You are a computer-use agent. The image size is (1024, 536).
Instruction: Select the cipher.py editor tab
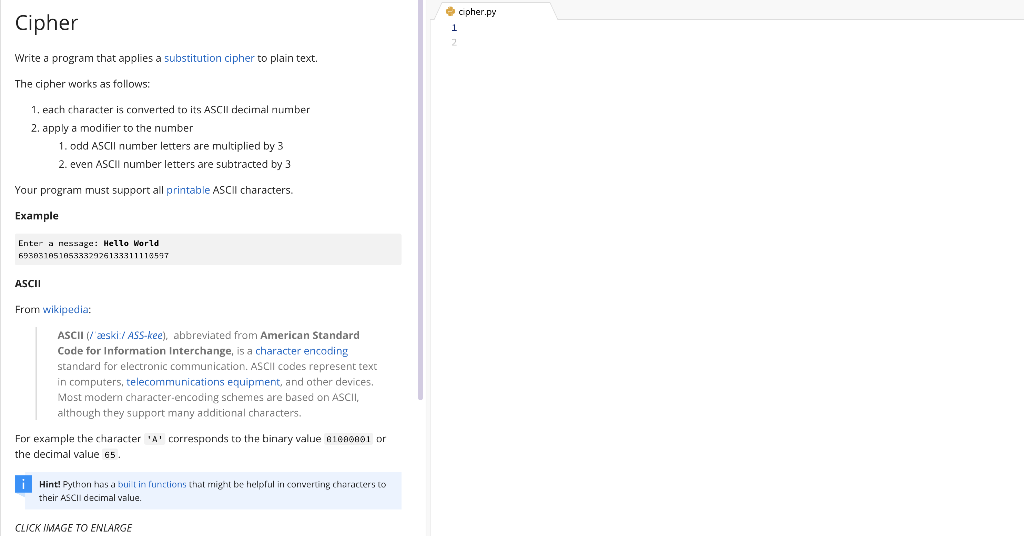pos(494,11)
